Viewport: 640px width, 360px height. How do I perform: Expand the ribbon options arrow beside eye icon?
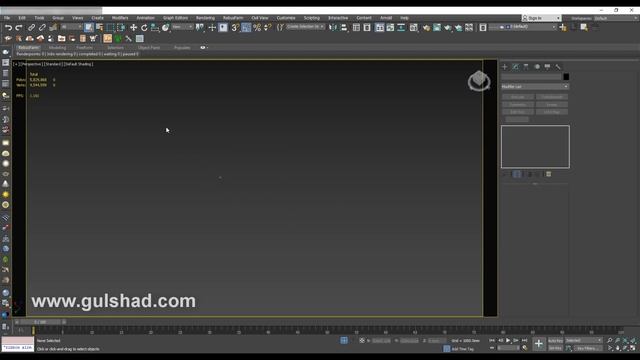(x=207, y=48)
